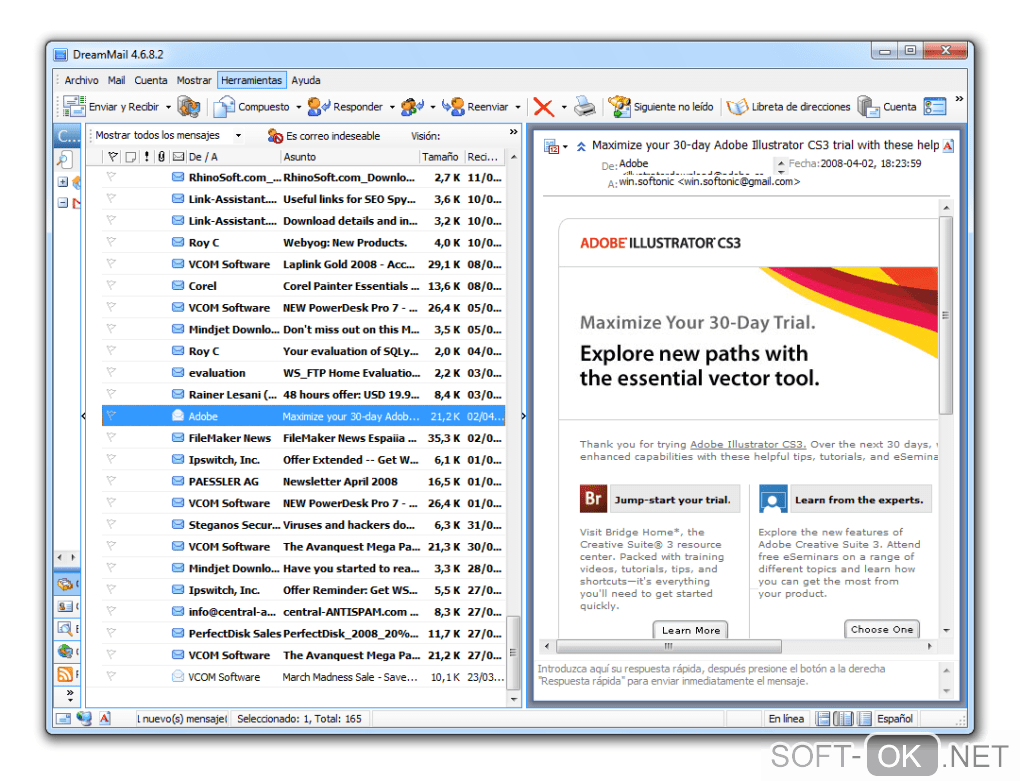
Task: Open the Cuenta menu
Action: tap(151, 81)
